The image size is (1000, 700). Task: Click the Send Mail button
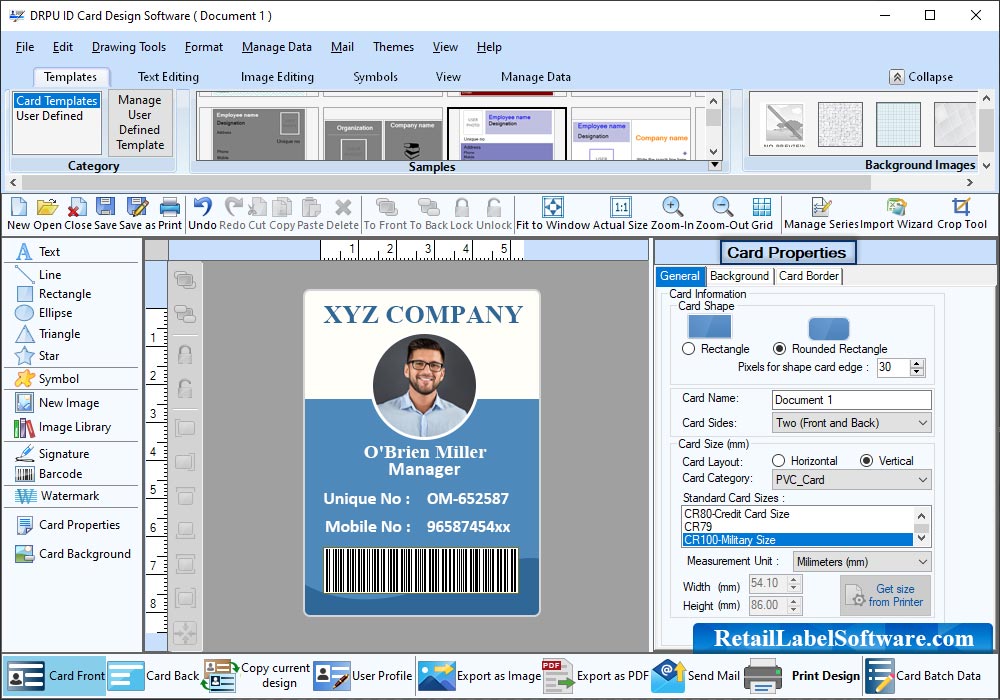[696, 676]
